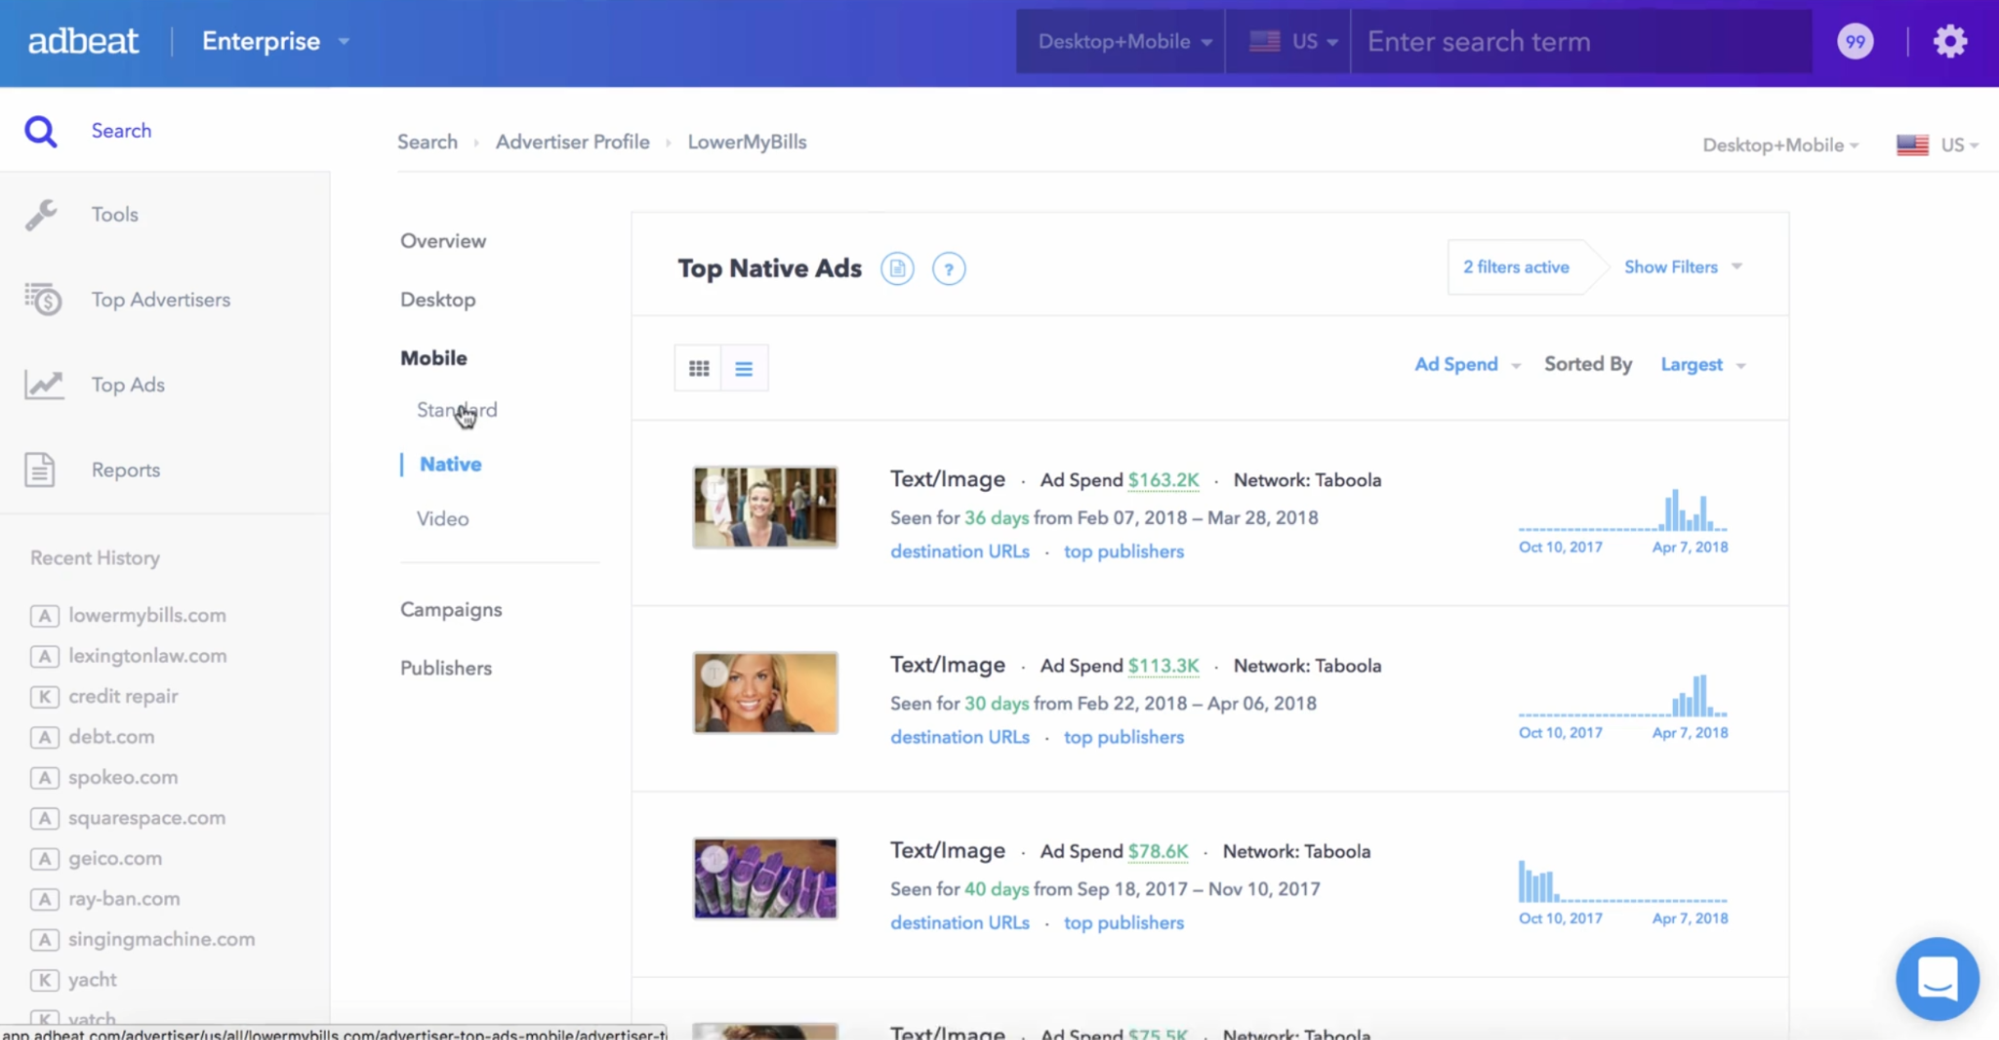This screenshot has width=1999, height=1040.
Task: Select the Standard ads subsection
Action: pos(457,410)
